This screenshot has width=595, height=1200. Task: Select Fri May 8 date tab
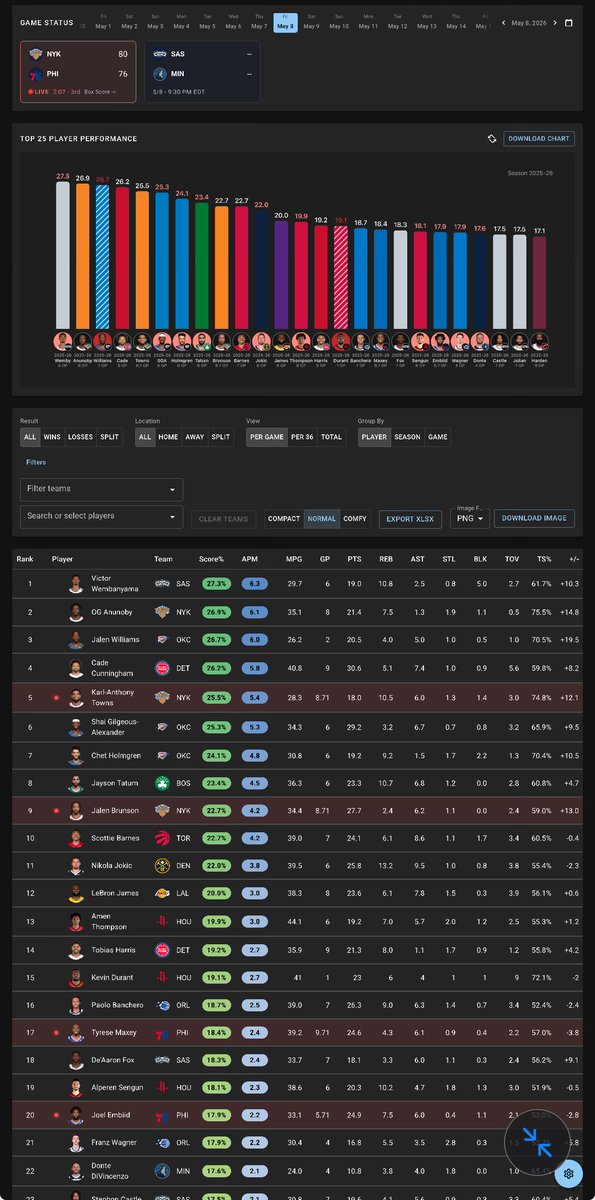286,23
